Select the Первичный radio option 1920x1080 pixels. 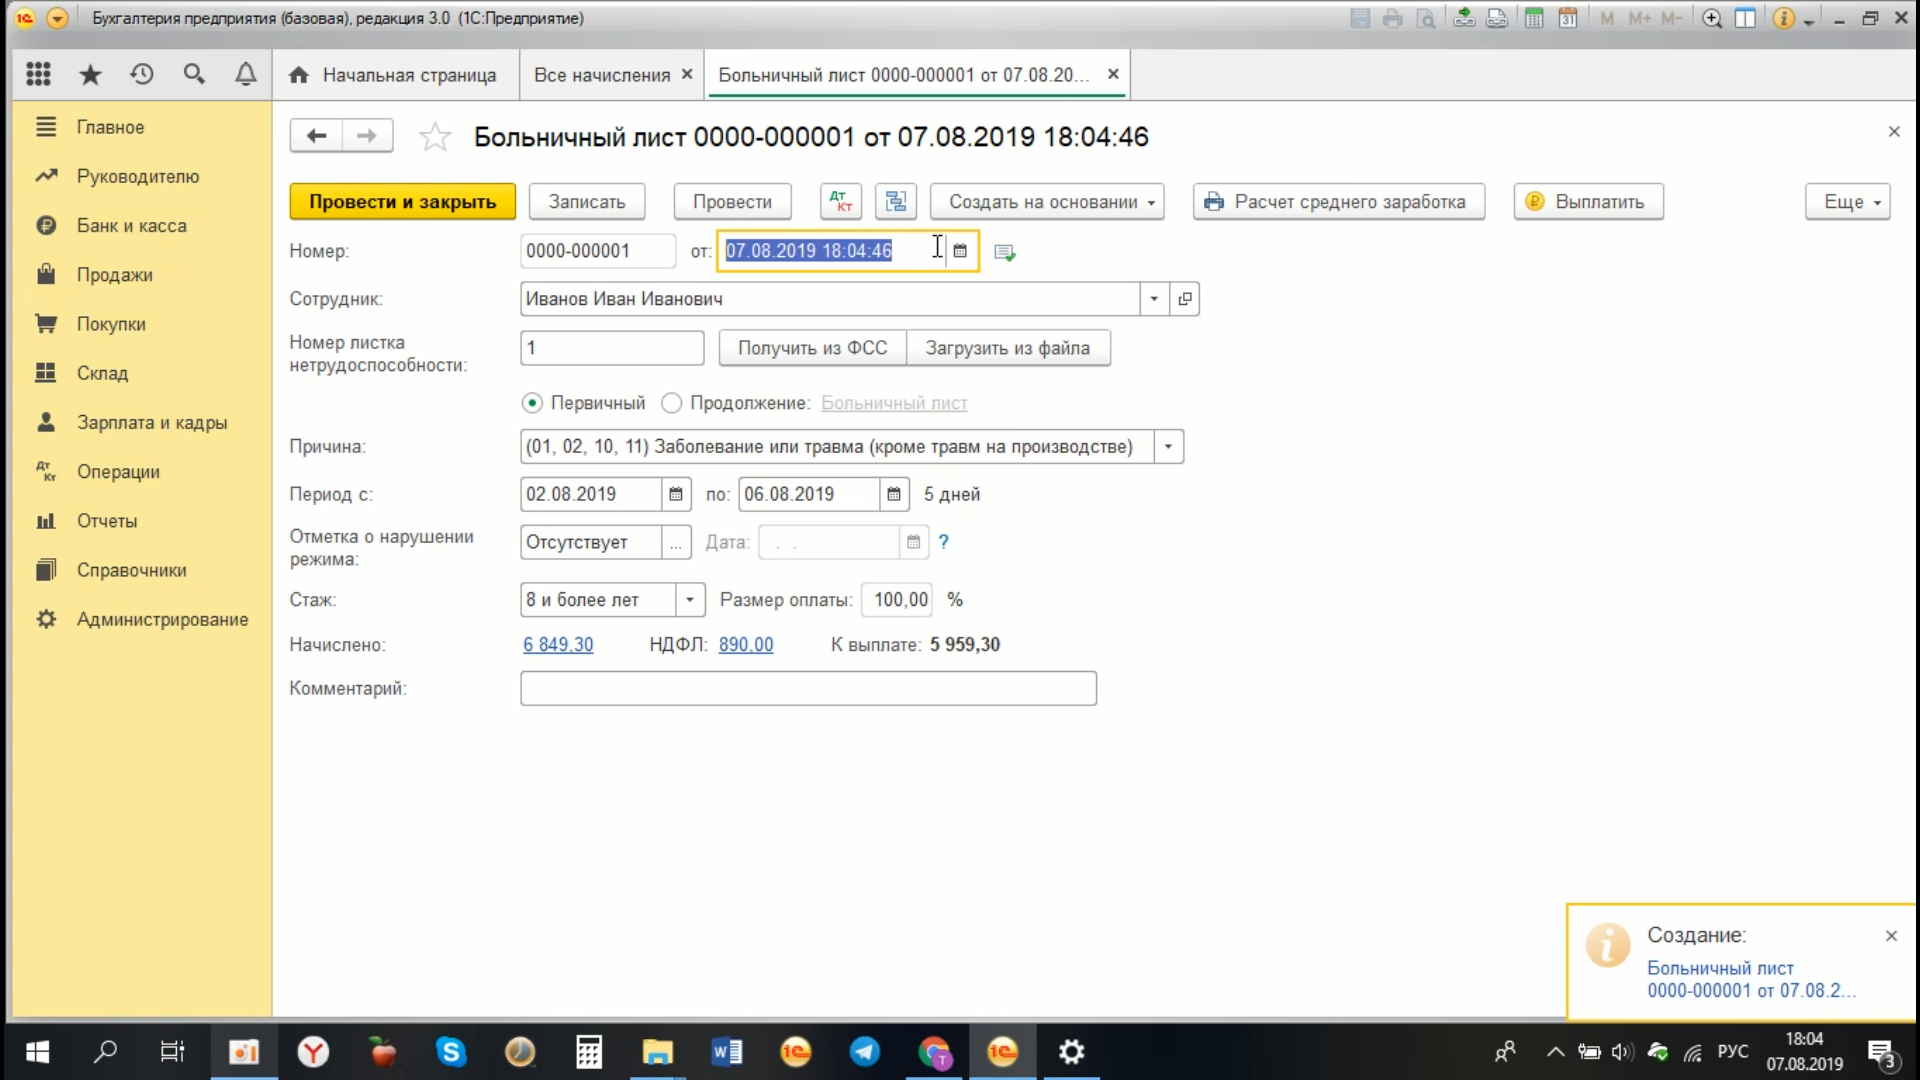coord(532,403)
